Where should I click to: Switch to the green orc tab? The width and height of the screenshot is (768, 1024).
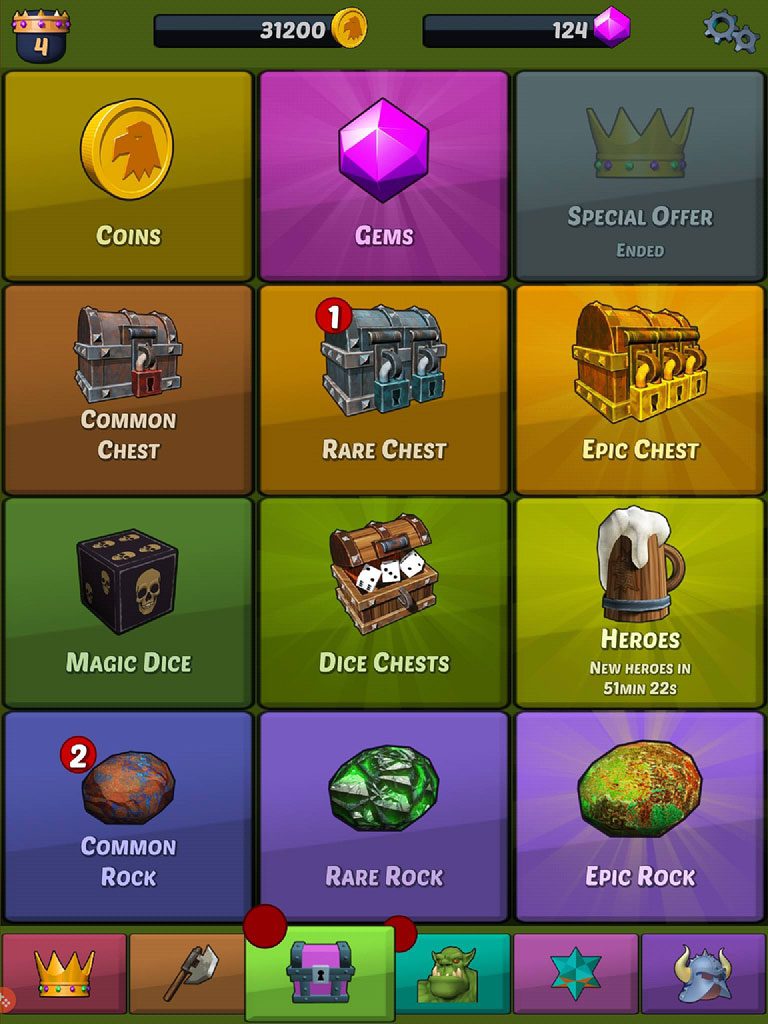point(452,974)
